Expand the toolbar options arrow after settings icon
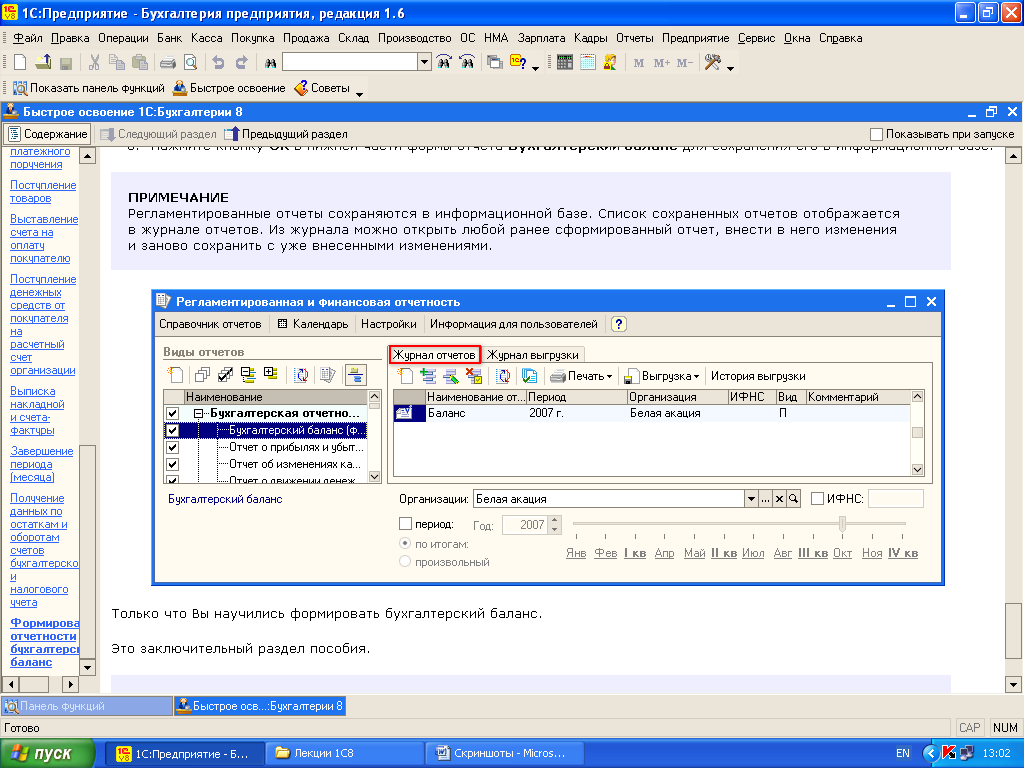Viewport: 1024px width, 768px height. pos(730,68)
